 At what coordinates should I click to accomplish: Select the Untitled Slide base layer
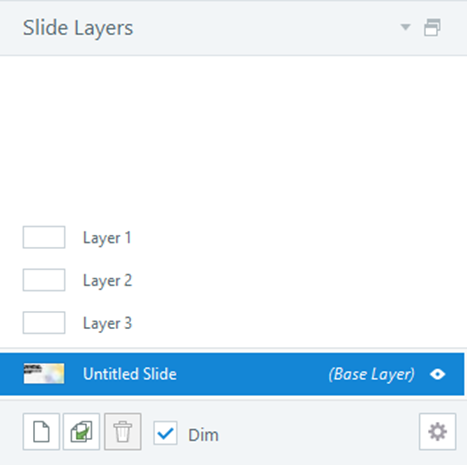pyautogui.click(x=232, y=374)
